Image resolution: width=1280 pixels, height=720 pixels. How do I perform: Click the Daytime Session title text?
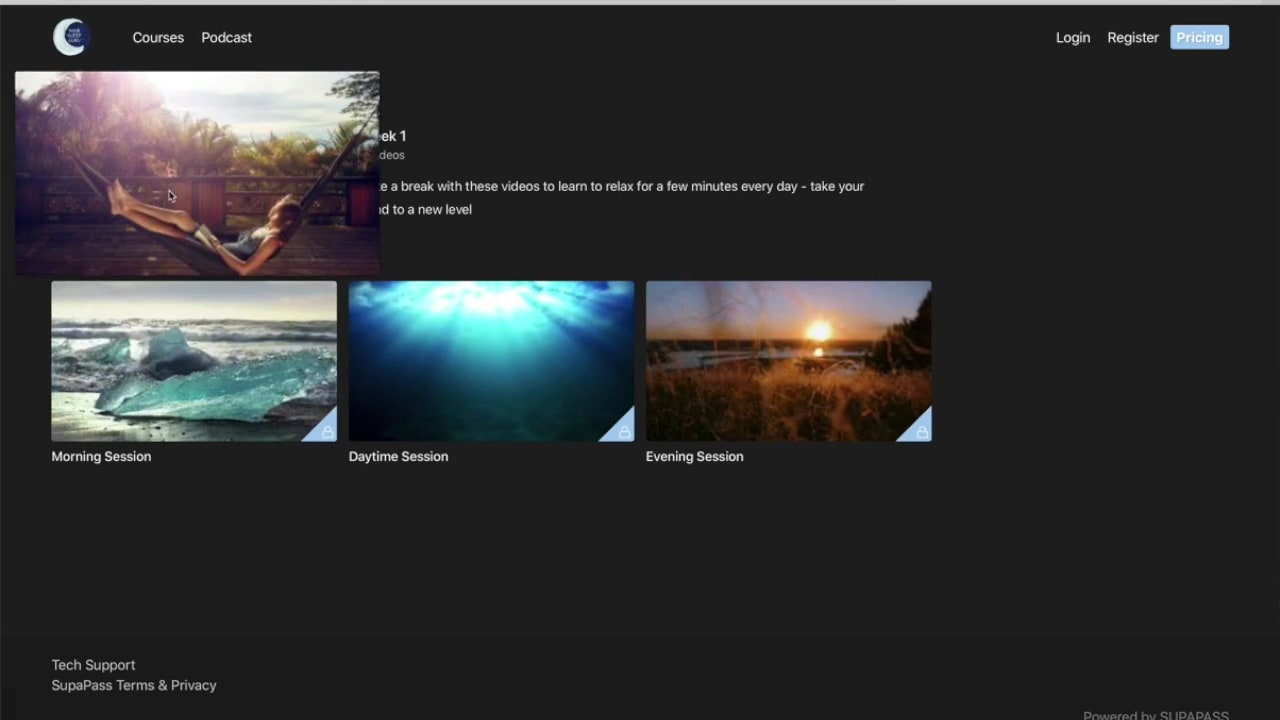[x=398, y=456]
